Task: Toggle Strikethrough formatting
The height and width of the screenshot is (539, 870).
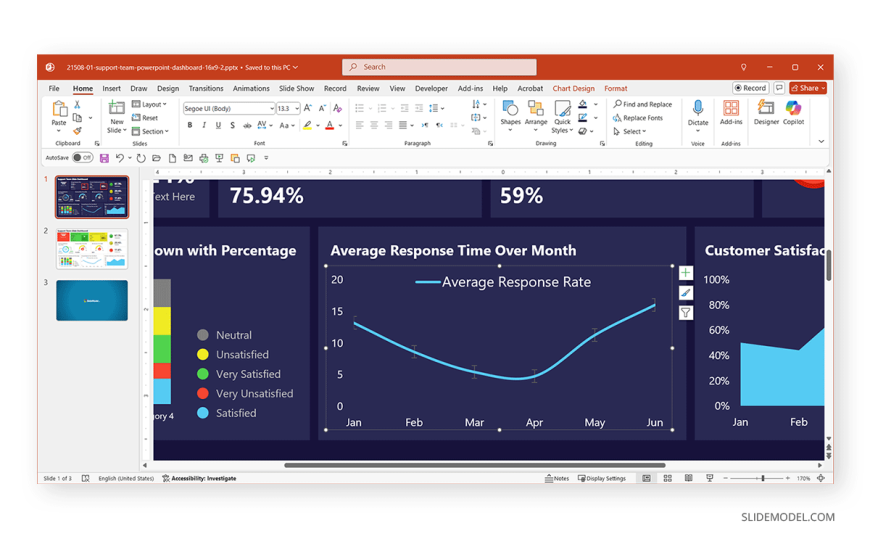Action: click(x=247, y=125)
